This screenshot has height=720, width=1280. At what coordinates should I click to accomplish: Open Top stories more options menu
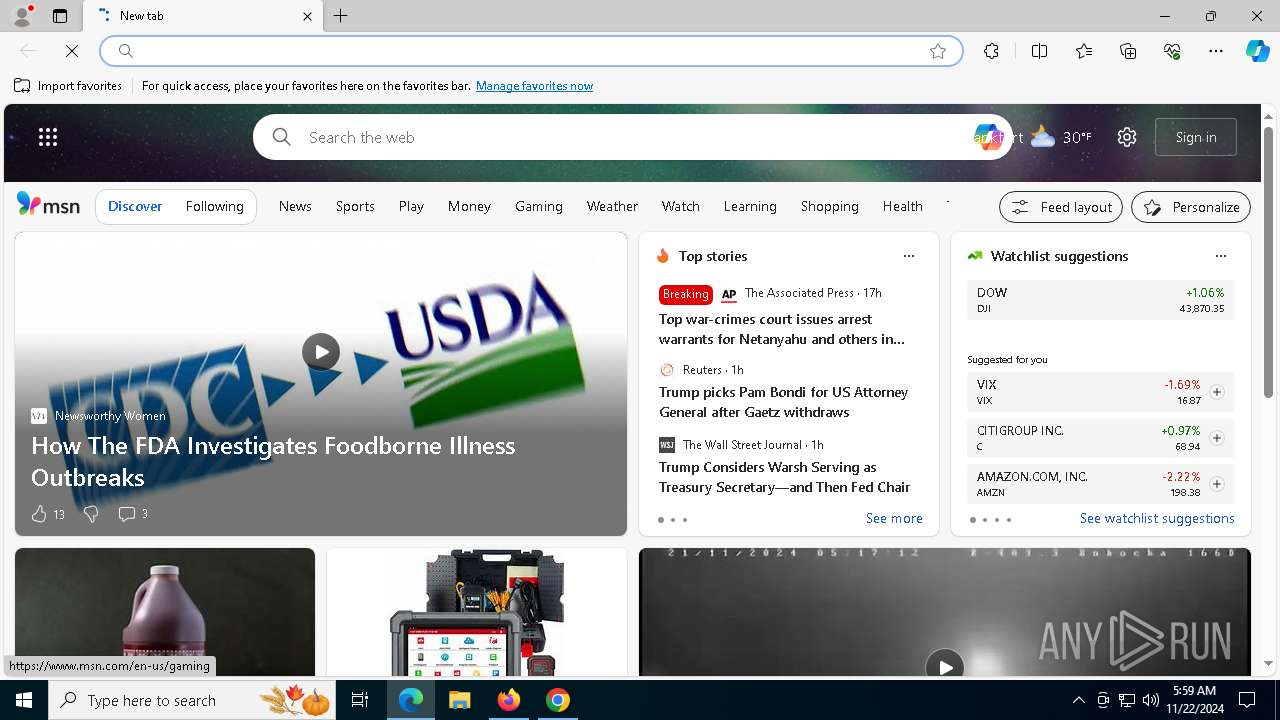[x=908, y=256]
